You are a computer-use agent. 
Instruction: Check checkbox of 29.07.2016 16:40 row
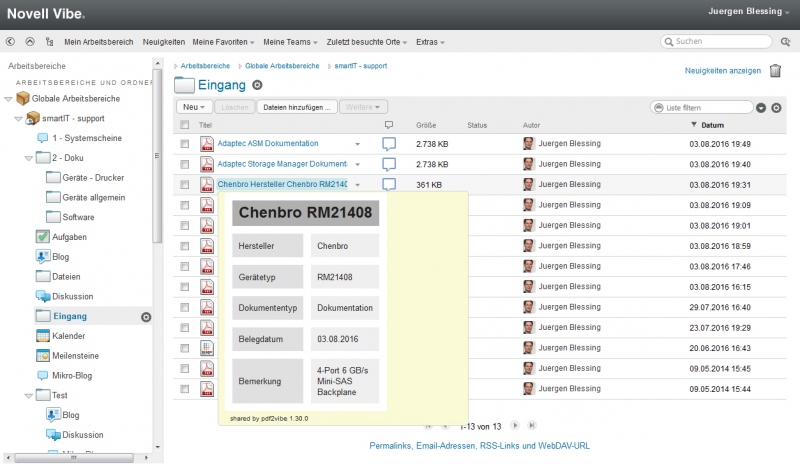click(x=185, y=307)
